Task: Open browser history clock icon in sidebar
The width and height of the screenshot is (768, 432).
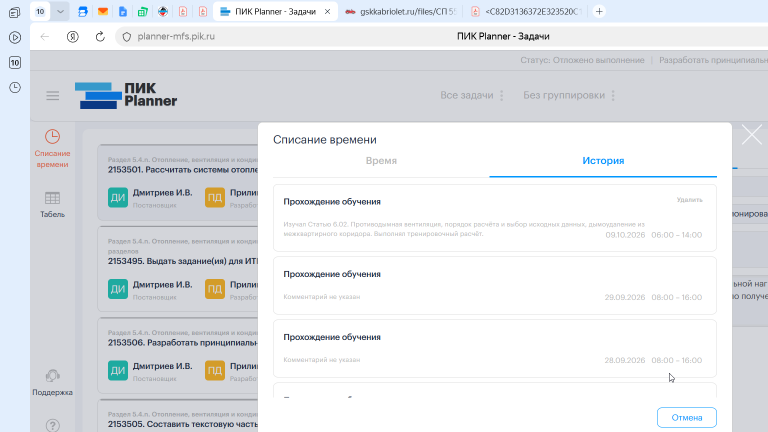Action: (15, 88)
